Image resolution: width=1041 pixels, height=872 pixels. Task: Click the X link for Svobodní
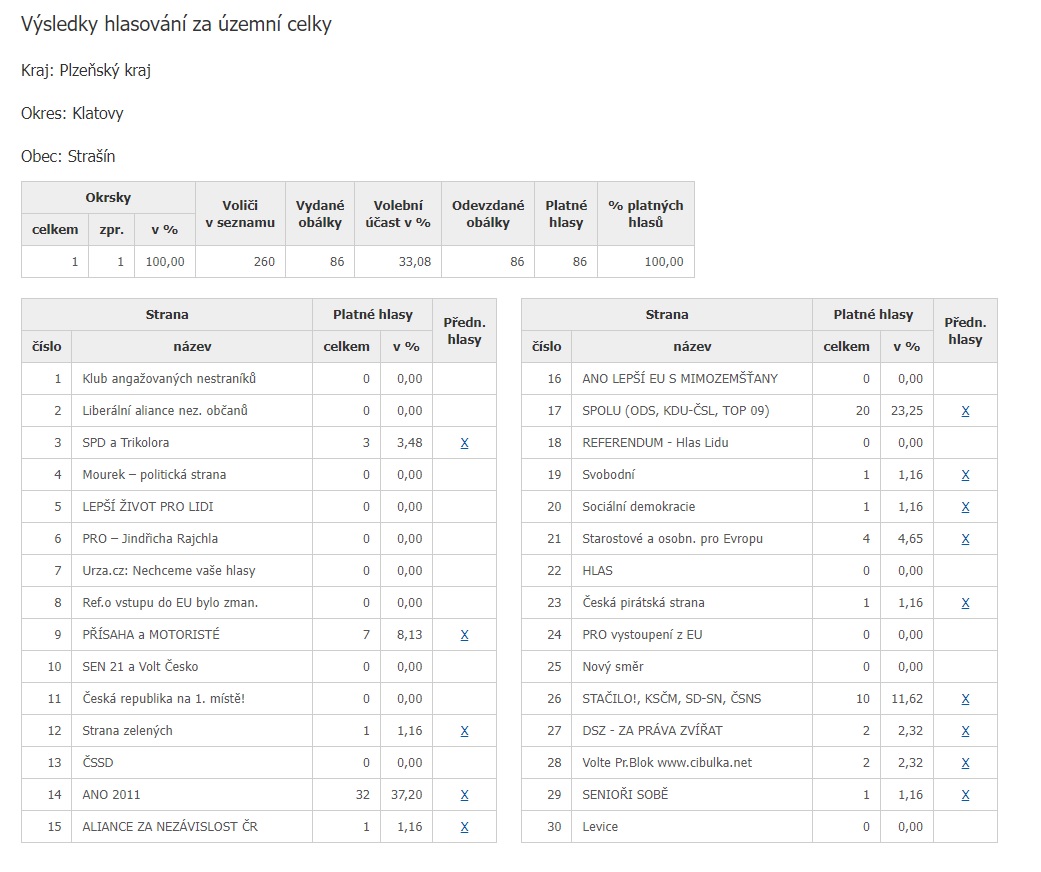[965, 475]
